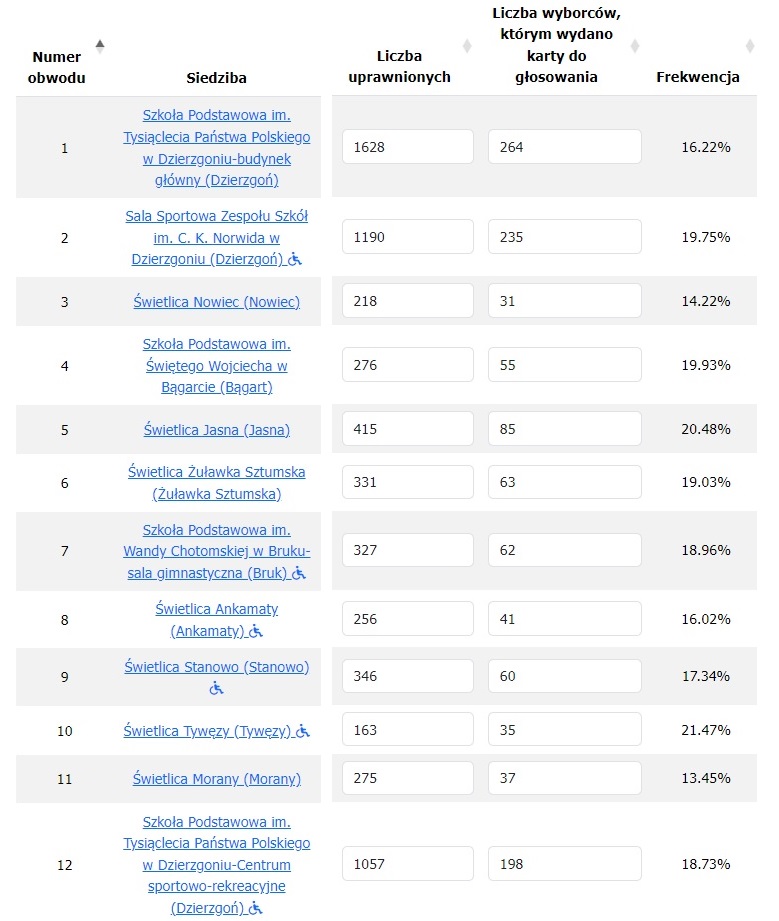The width and height of the screenshot is (779, 921).
Task: Click the 198 ballots issued field
Action: [565, 863]
